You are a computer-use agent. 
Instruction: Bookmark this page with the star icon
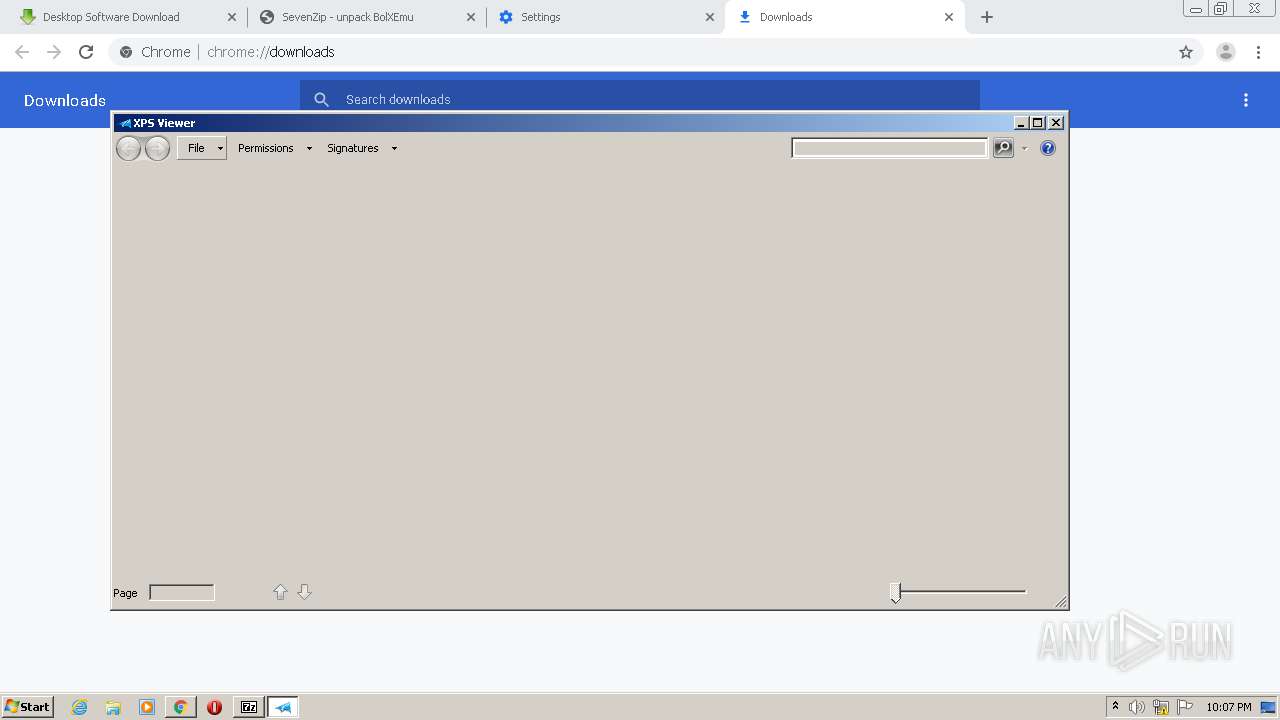[x=1186, y=52]
